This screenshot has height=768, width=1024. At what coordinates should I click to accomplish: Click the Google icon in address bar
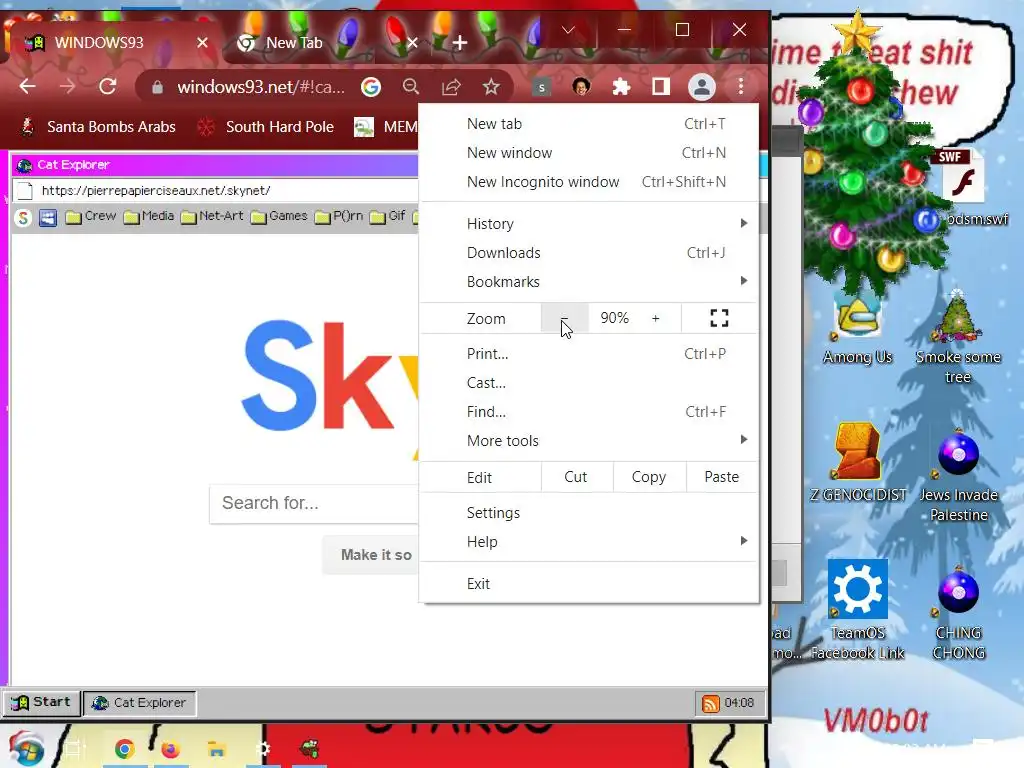371,86
